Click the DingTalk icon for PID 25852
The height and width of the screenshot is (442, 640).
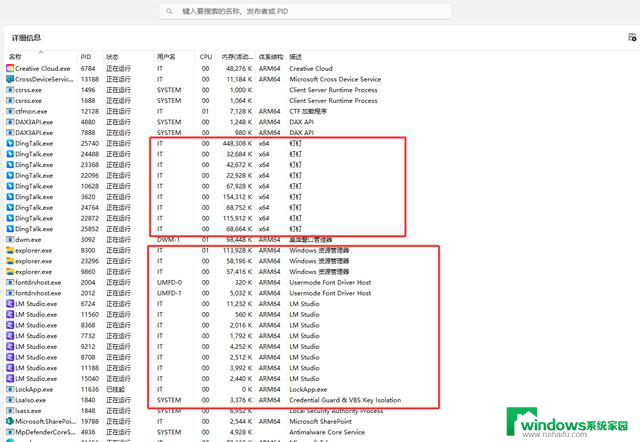point(10,229)
